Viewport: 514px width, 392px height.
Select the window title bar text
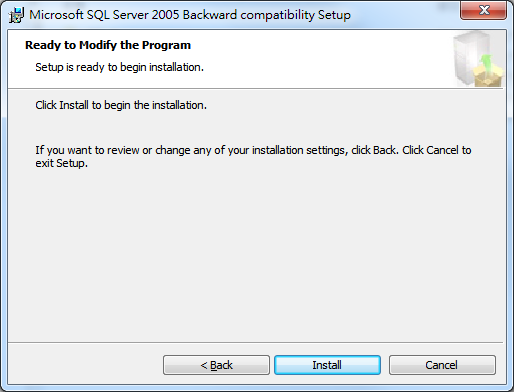[190, 15]
